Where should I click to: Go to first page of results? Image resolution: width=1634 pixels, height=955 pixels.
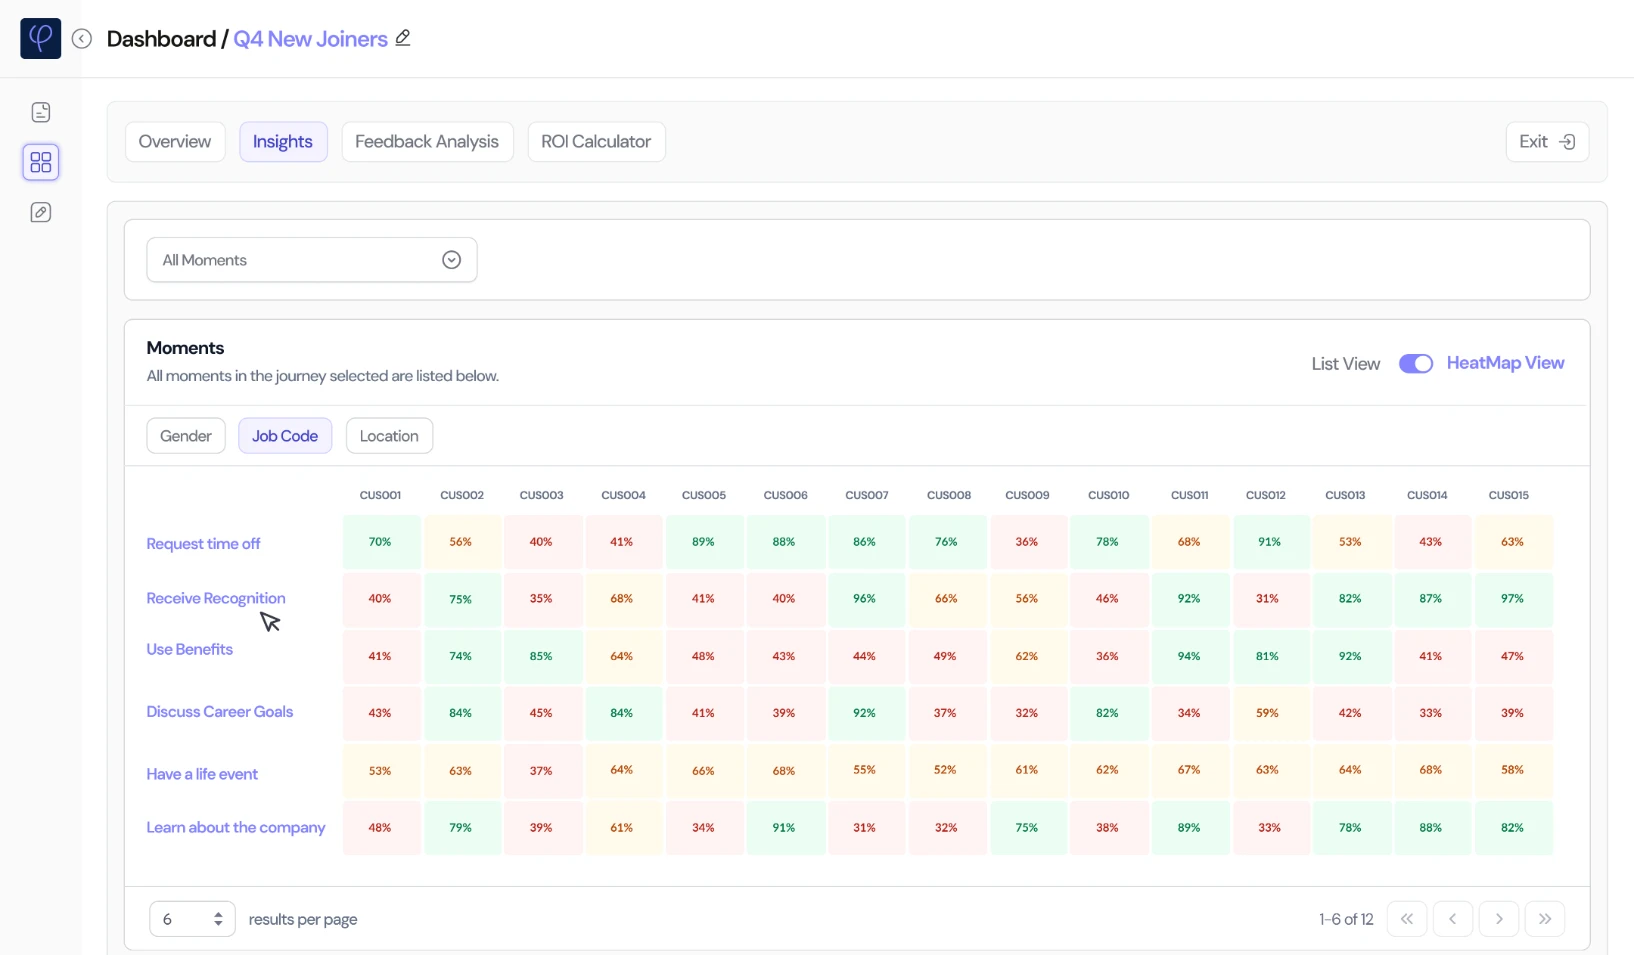[x=1407, y=919]
